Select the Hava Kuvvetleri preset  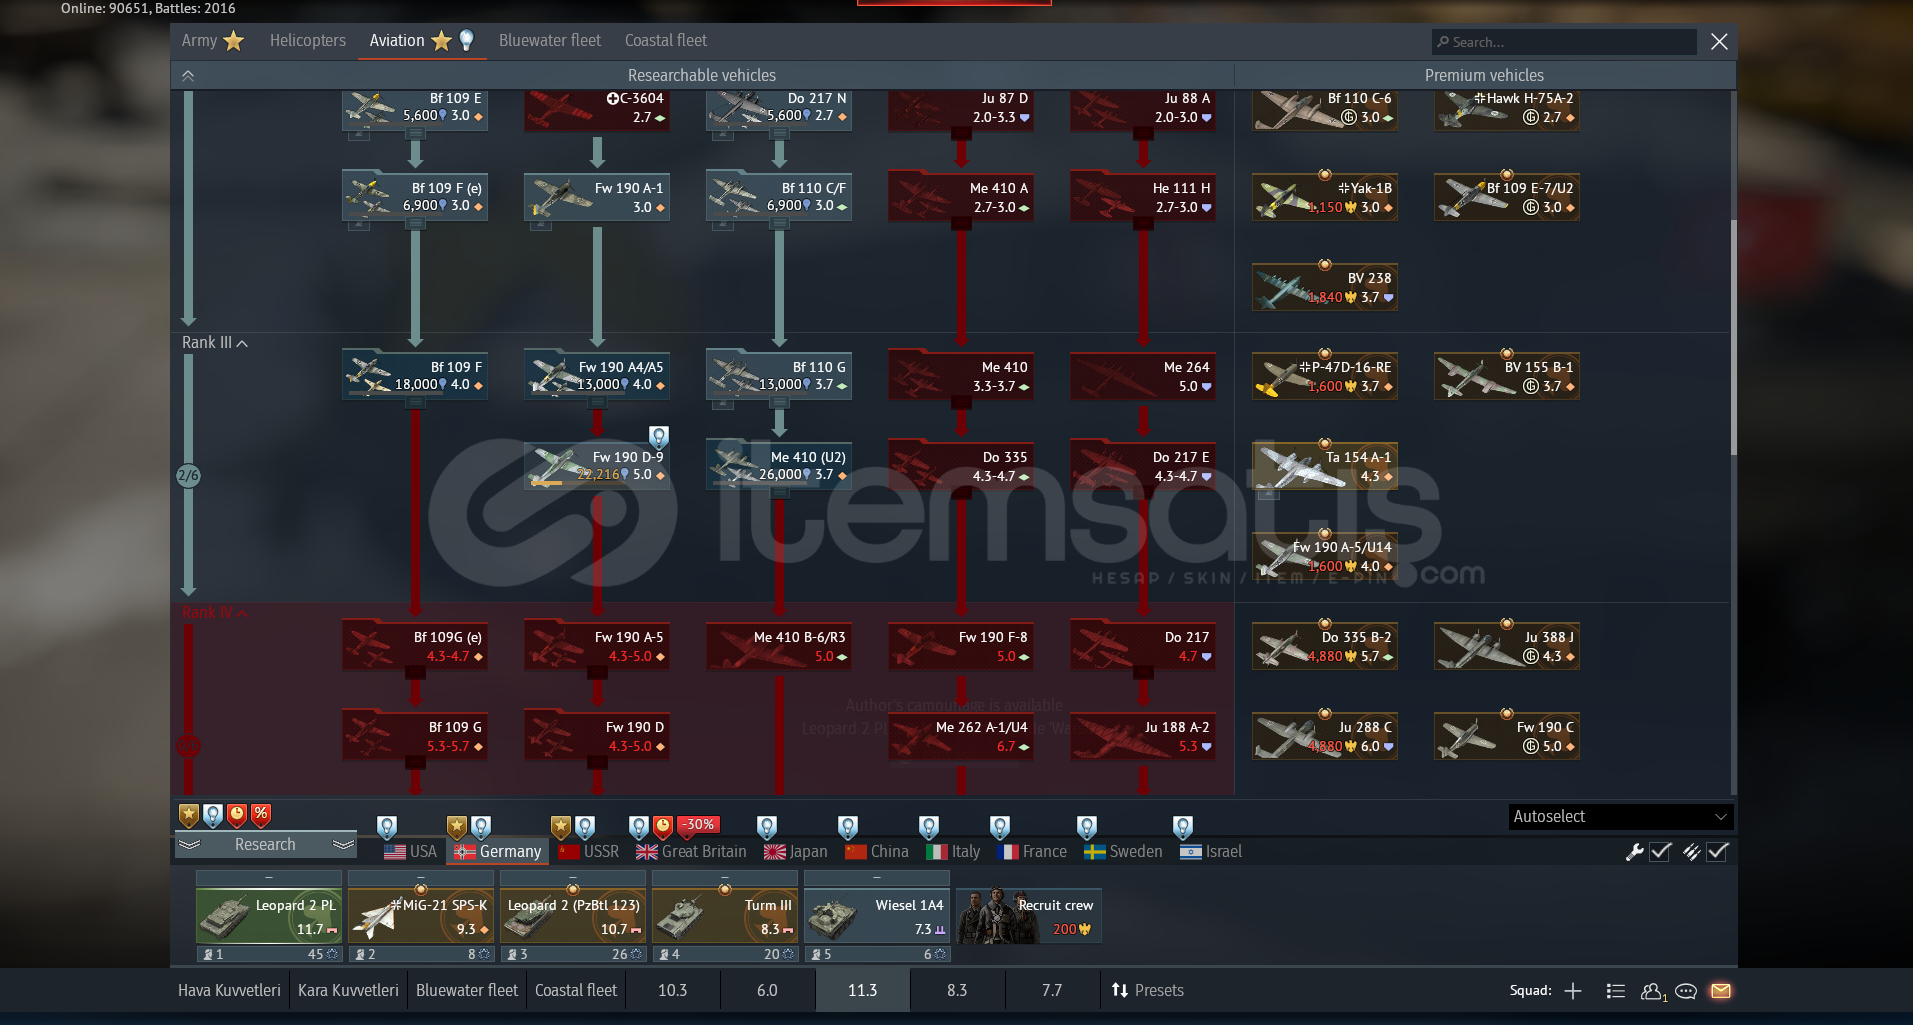tap(229, 991)
